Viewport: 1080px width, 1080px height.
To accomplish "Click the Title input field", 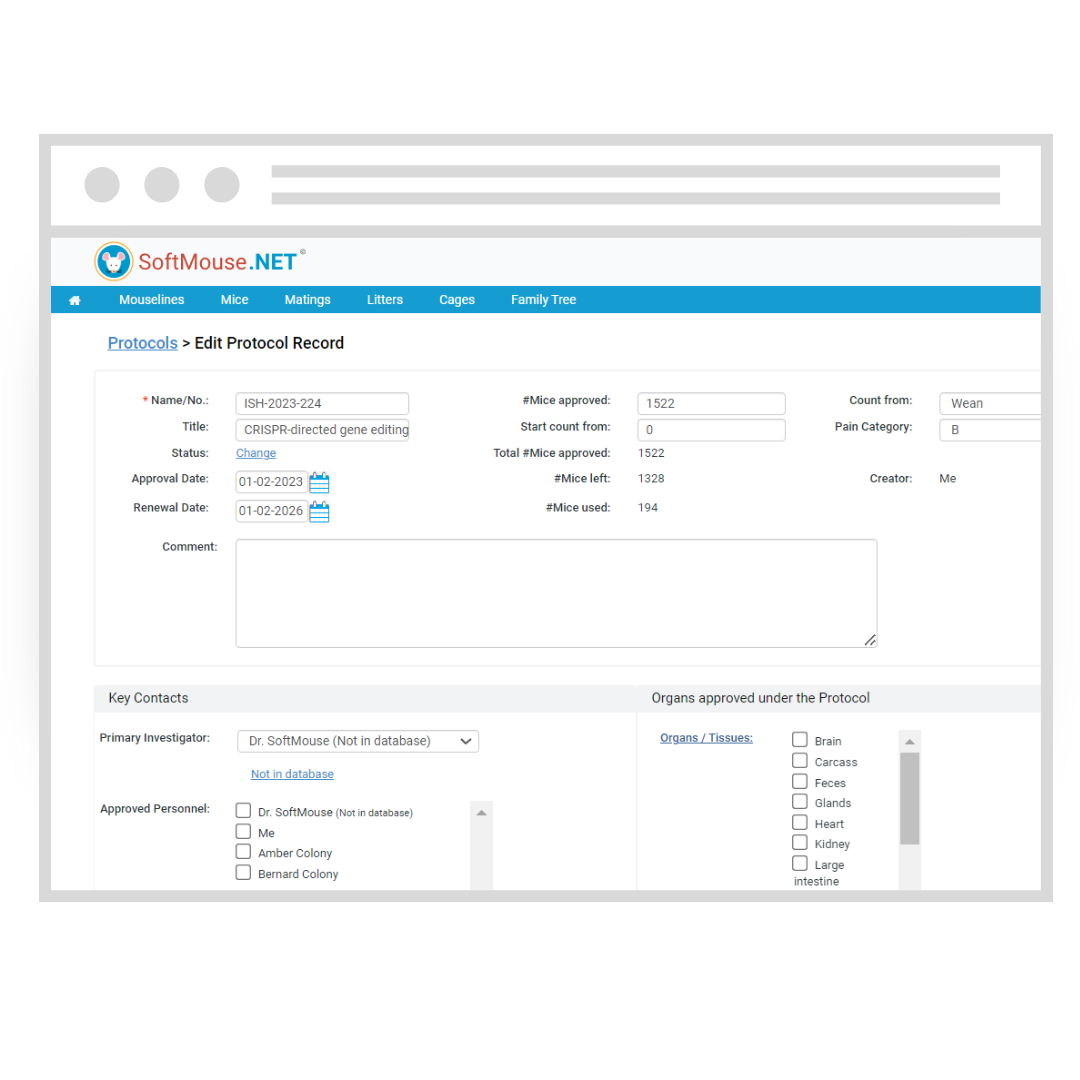I will coord(322,430).
